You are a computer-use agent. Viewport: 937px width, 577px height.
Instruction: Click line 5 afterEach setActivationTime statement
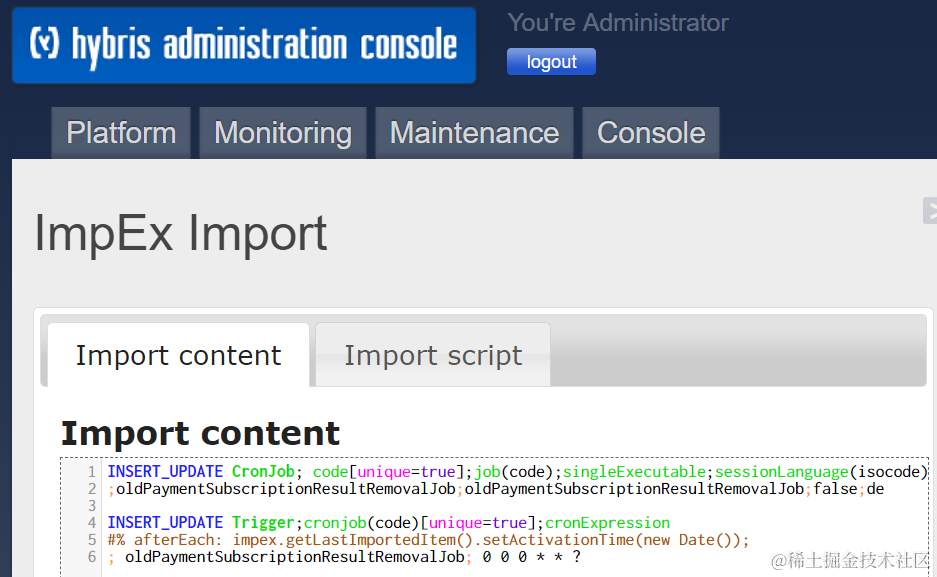[428, 540]
